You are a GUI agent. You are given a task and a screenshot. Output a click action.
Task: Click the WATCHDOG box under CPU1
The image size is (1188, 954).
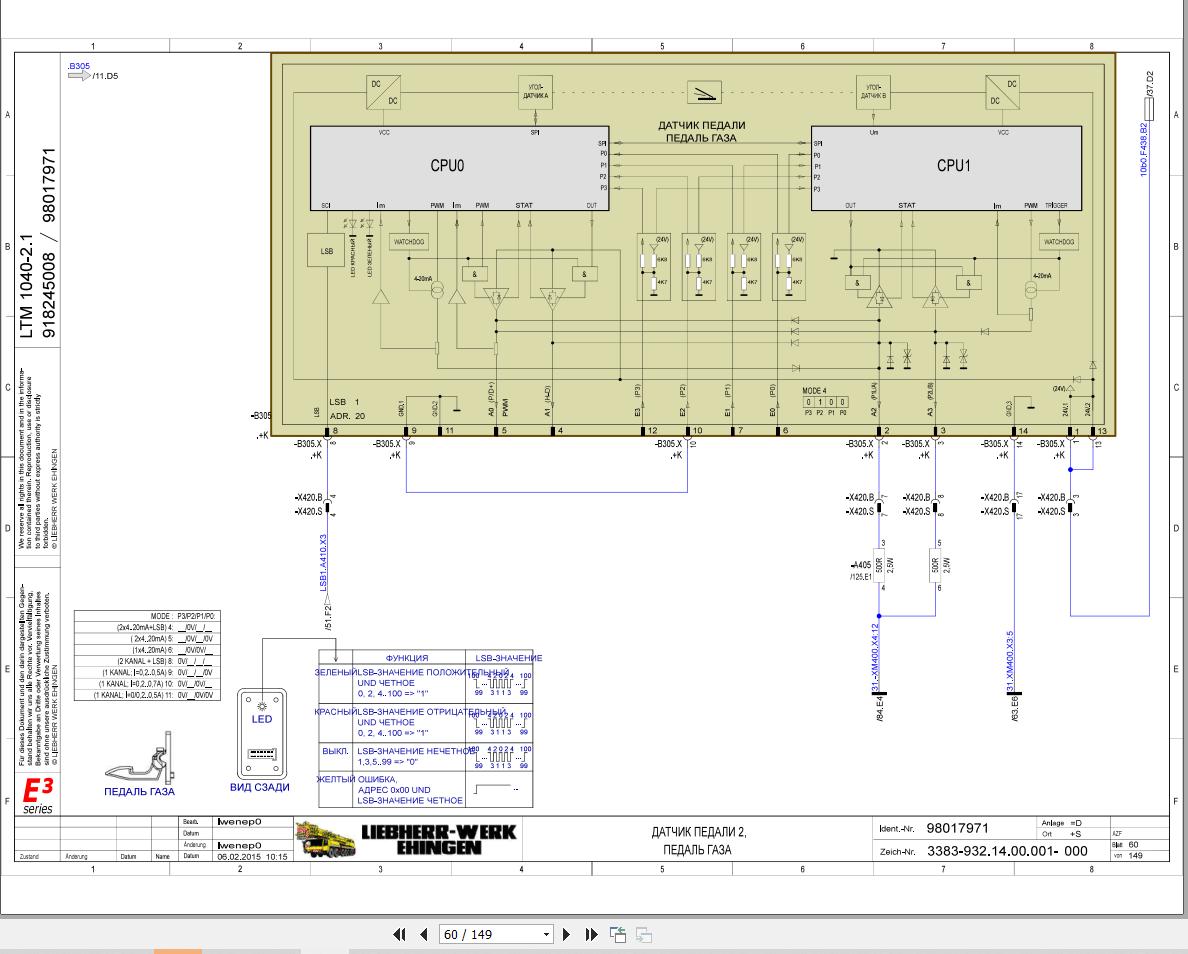click(1058, 242)
